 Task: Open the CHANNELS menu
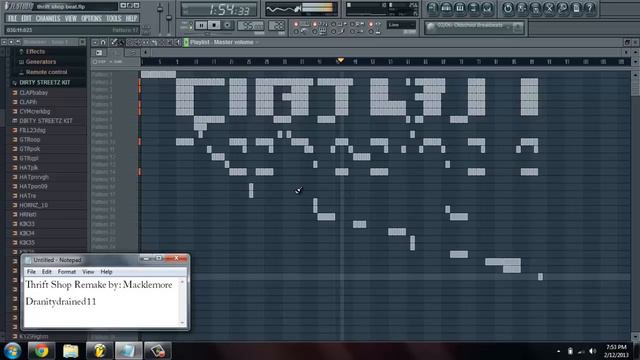tap(48, 18)
